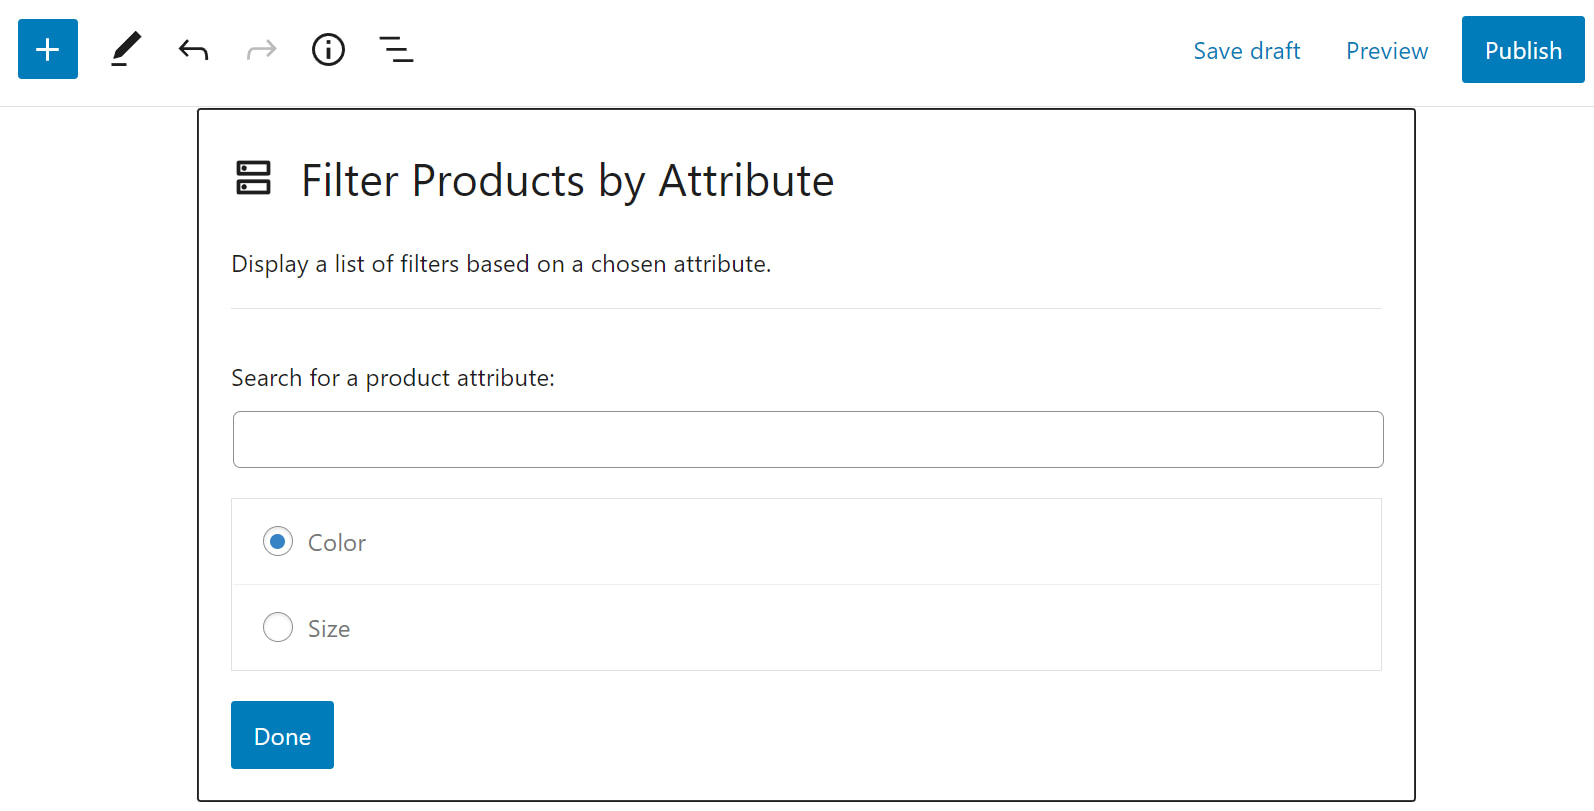Click the blue add block plus button
Viewport: 1594px width, 811px height.
click(48, 49)
